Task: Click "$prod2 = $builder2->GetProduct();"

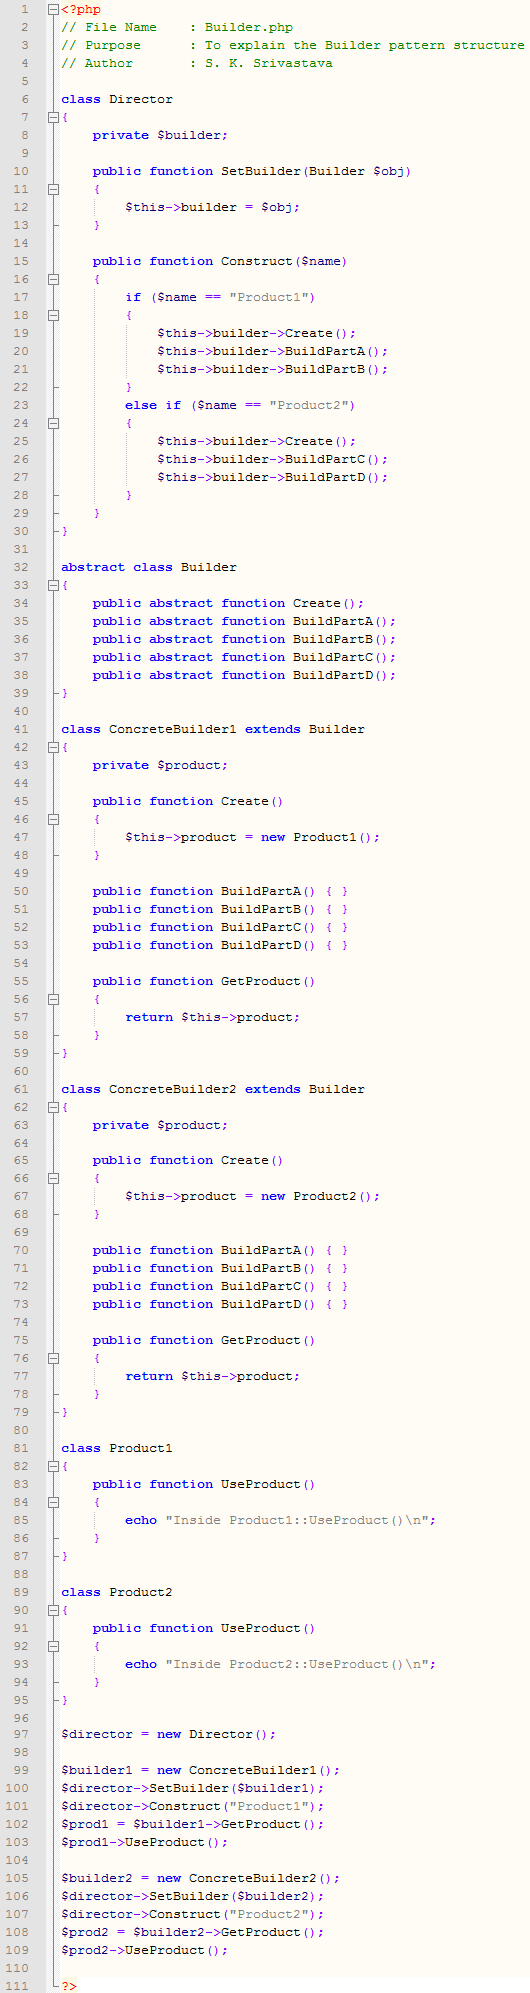Action: [192, 1932]
